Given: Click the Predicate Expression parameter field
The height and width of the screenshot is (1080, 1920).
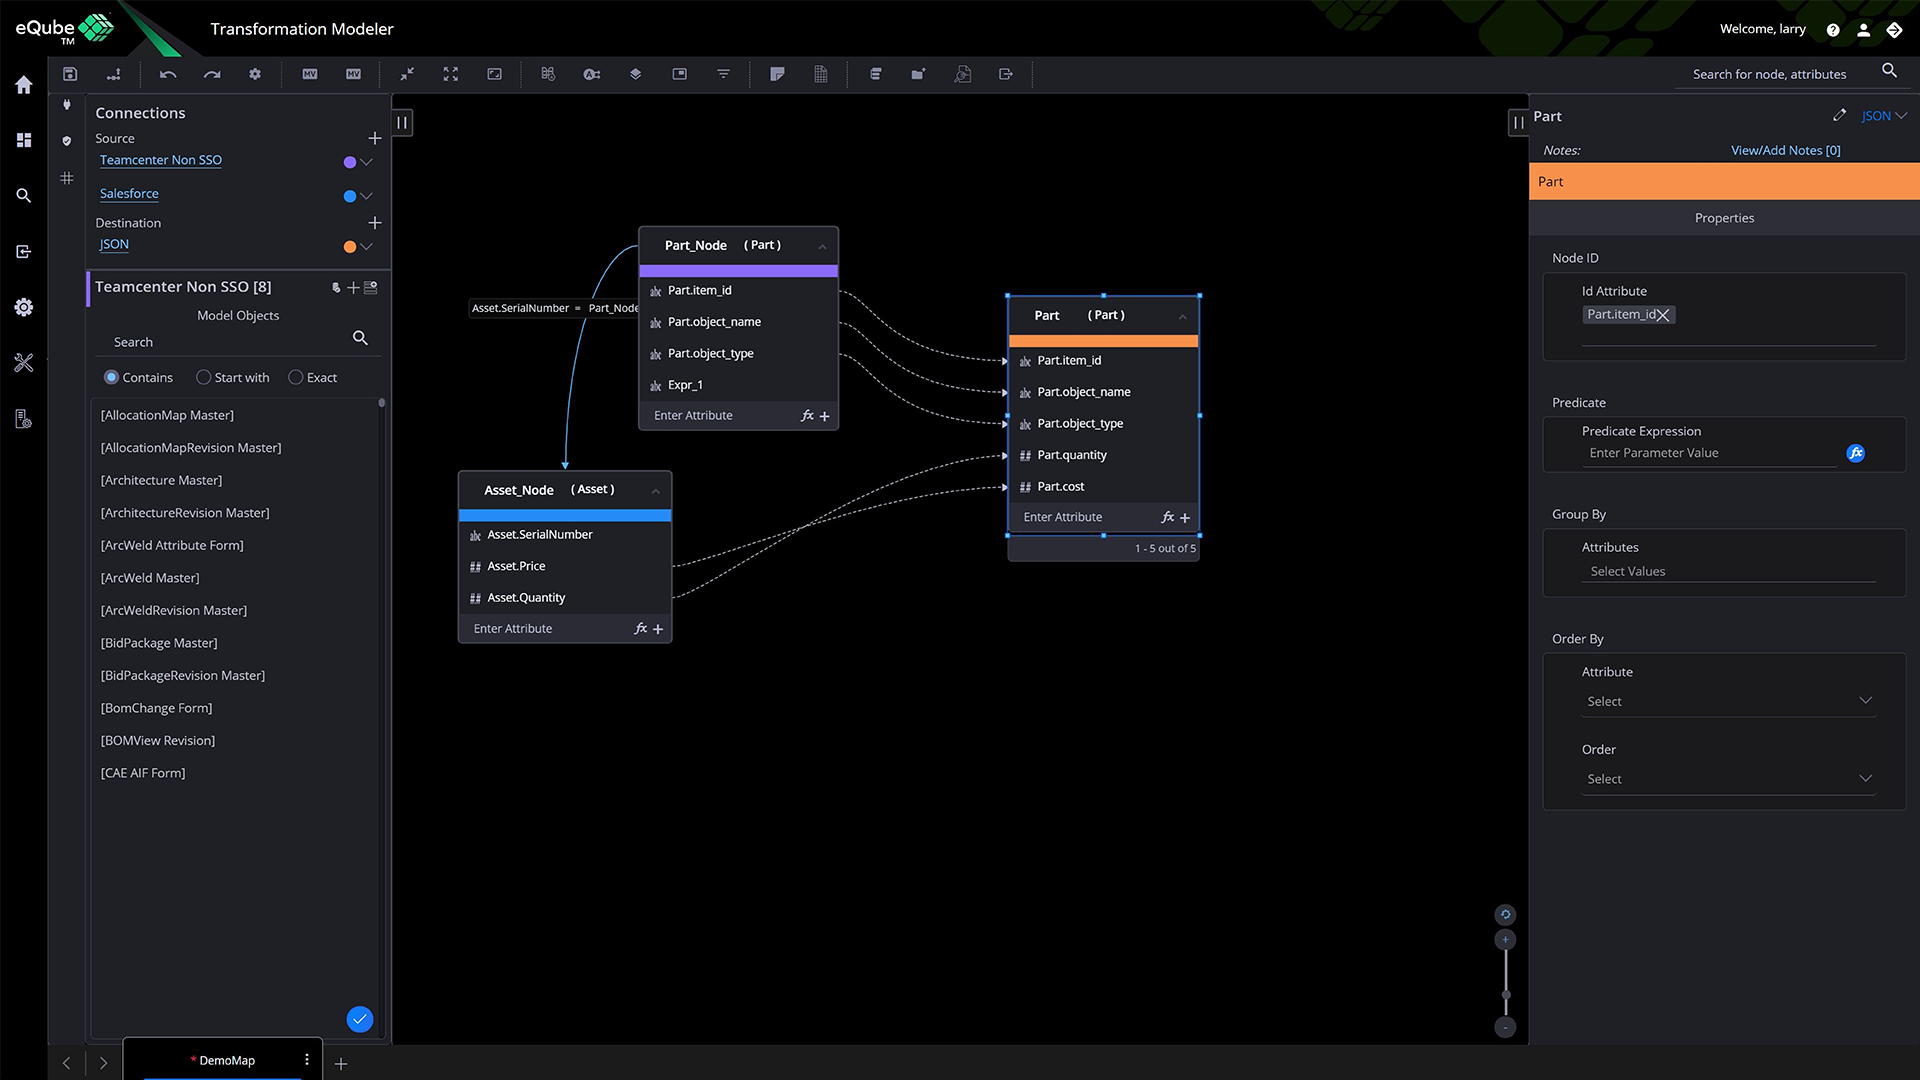Looking at the screenshot, I should [1710, 453].
